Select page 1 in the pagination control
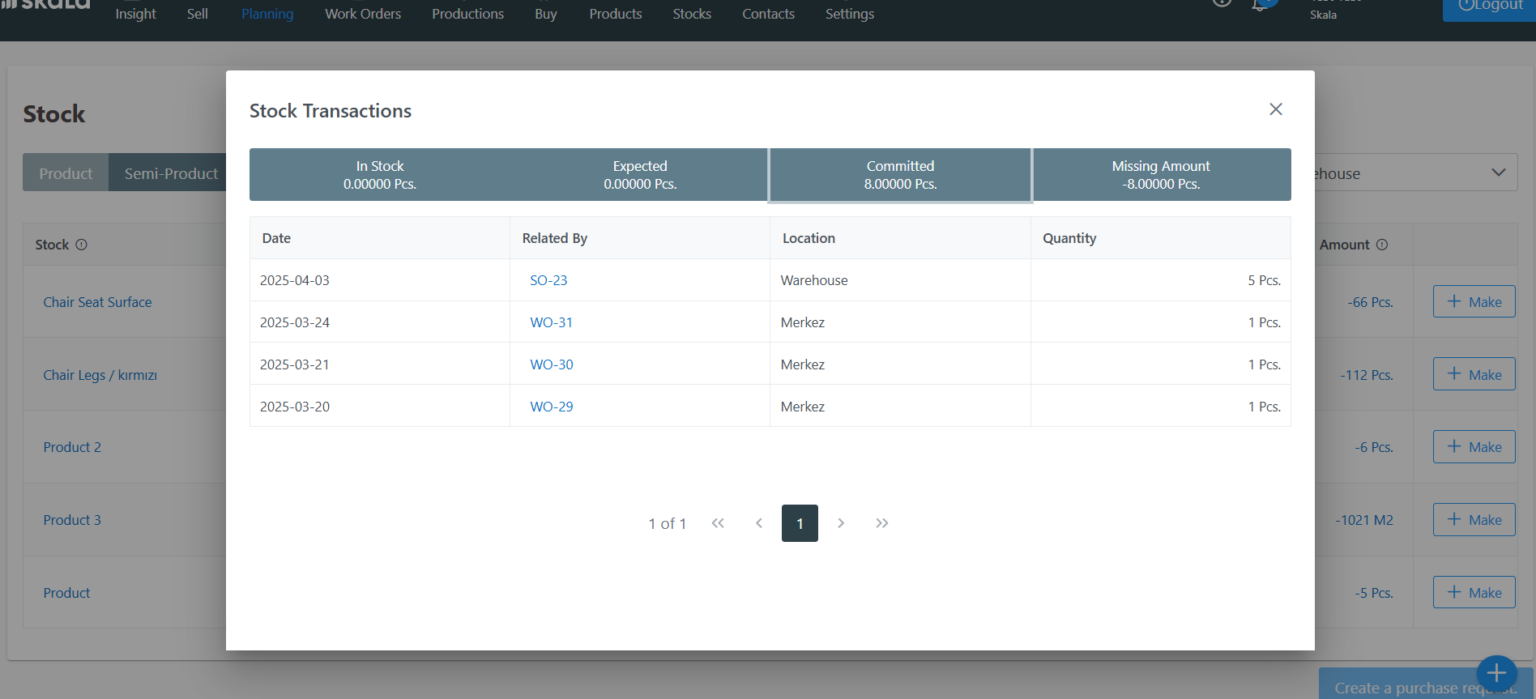 click(x=799, y=523)
